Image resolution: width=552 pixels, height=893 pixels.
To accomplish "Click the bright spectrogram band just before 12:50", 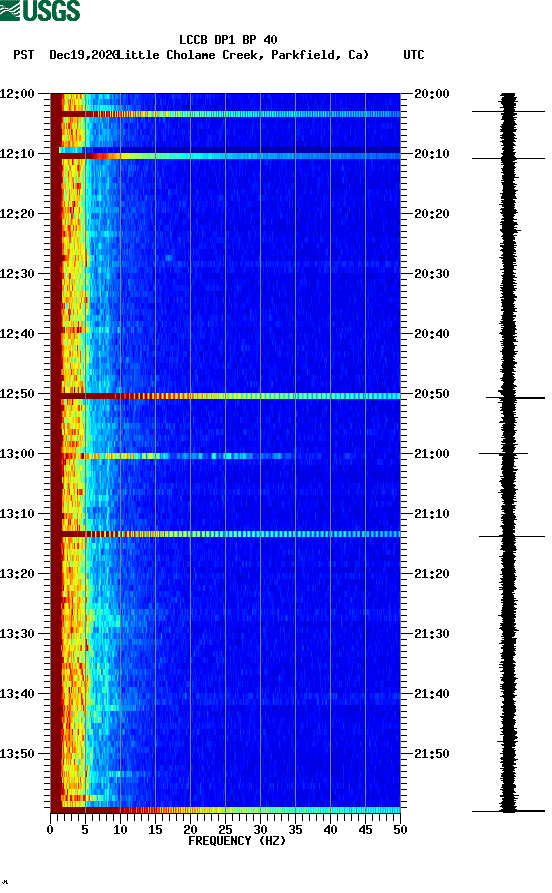I will coord(226,396).
